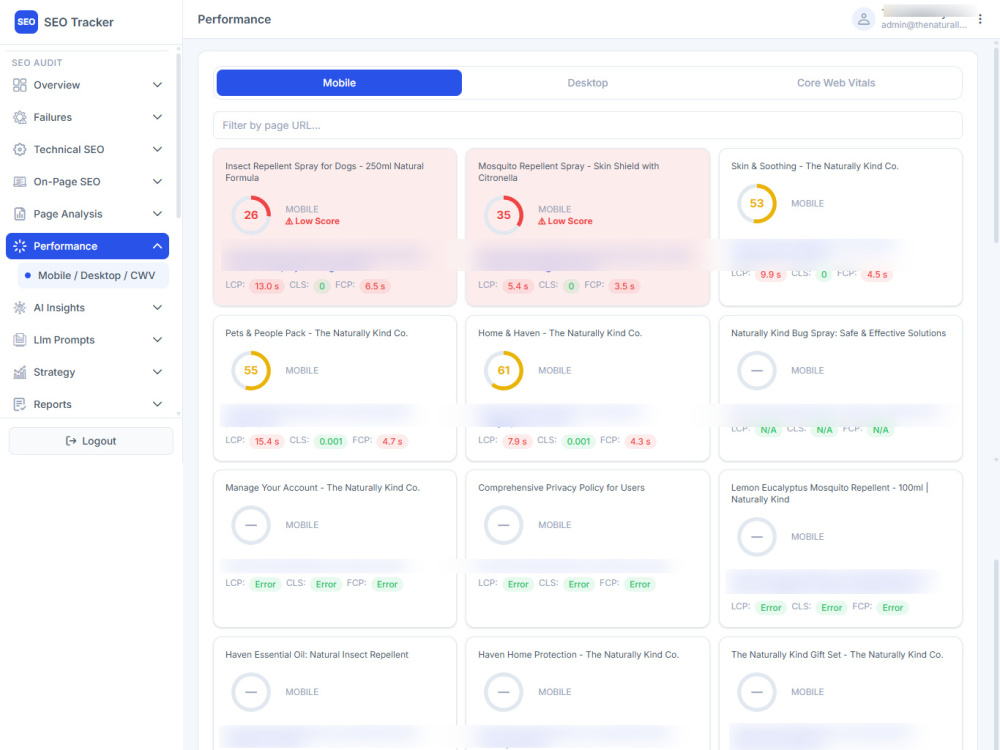Click the LCP 15.4 s value
The width and height of the screenshot is (1000, 750).
pos(267,441)
